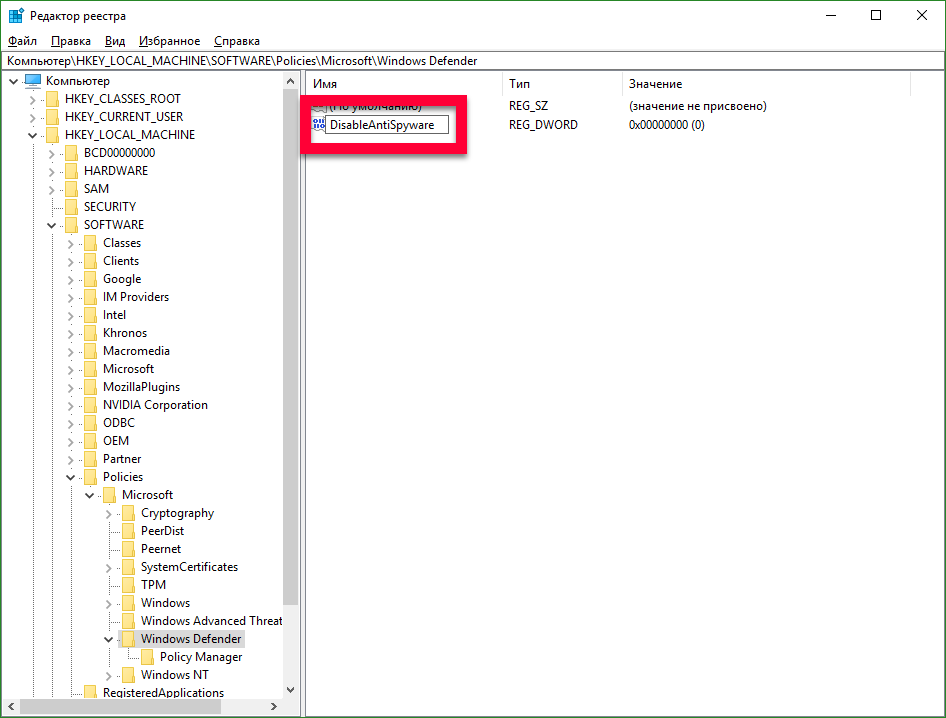The height and width of the screenshot is (718, 946).
Task: Click the SECURITY folder icon
Action: [x=71, y=207]
